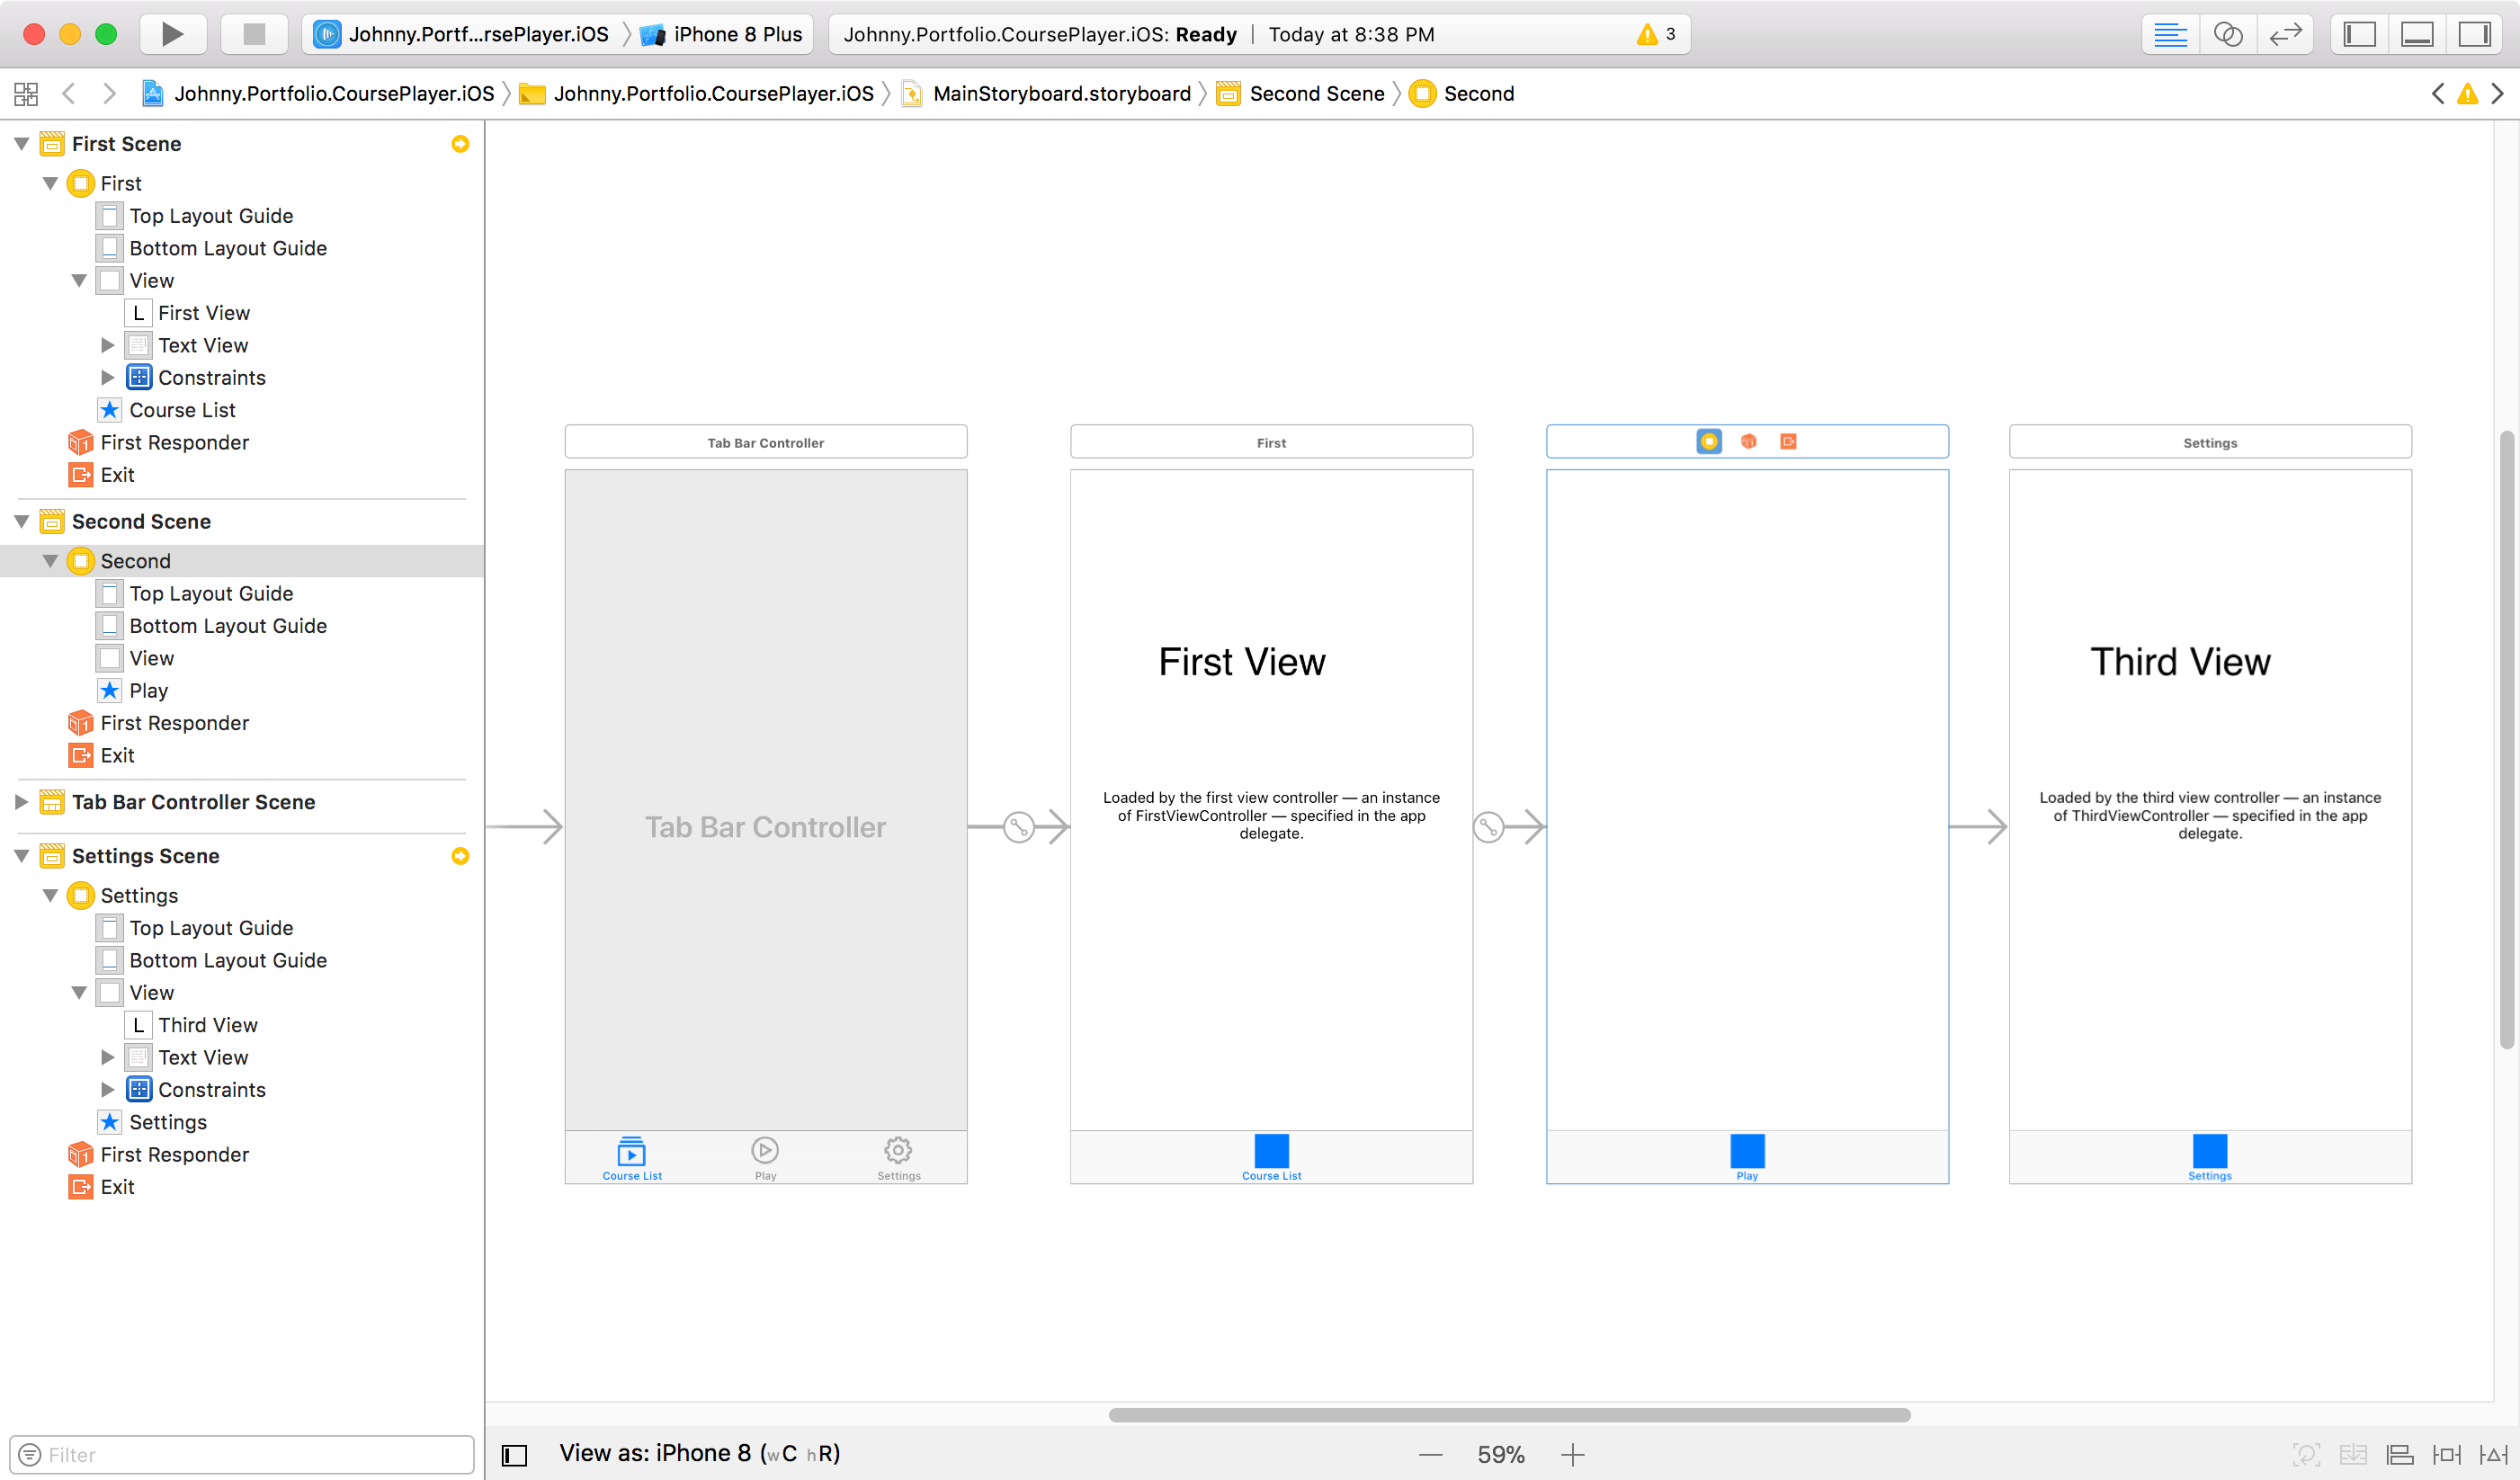Go back in editor history
This screenshot has height=1480, width=2520.
[69, 94]
